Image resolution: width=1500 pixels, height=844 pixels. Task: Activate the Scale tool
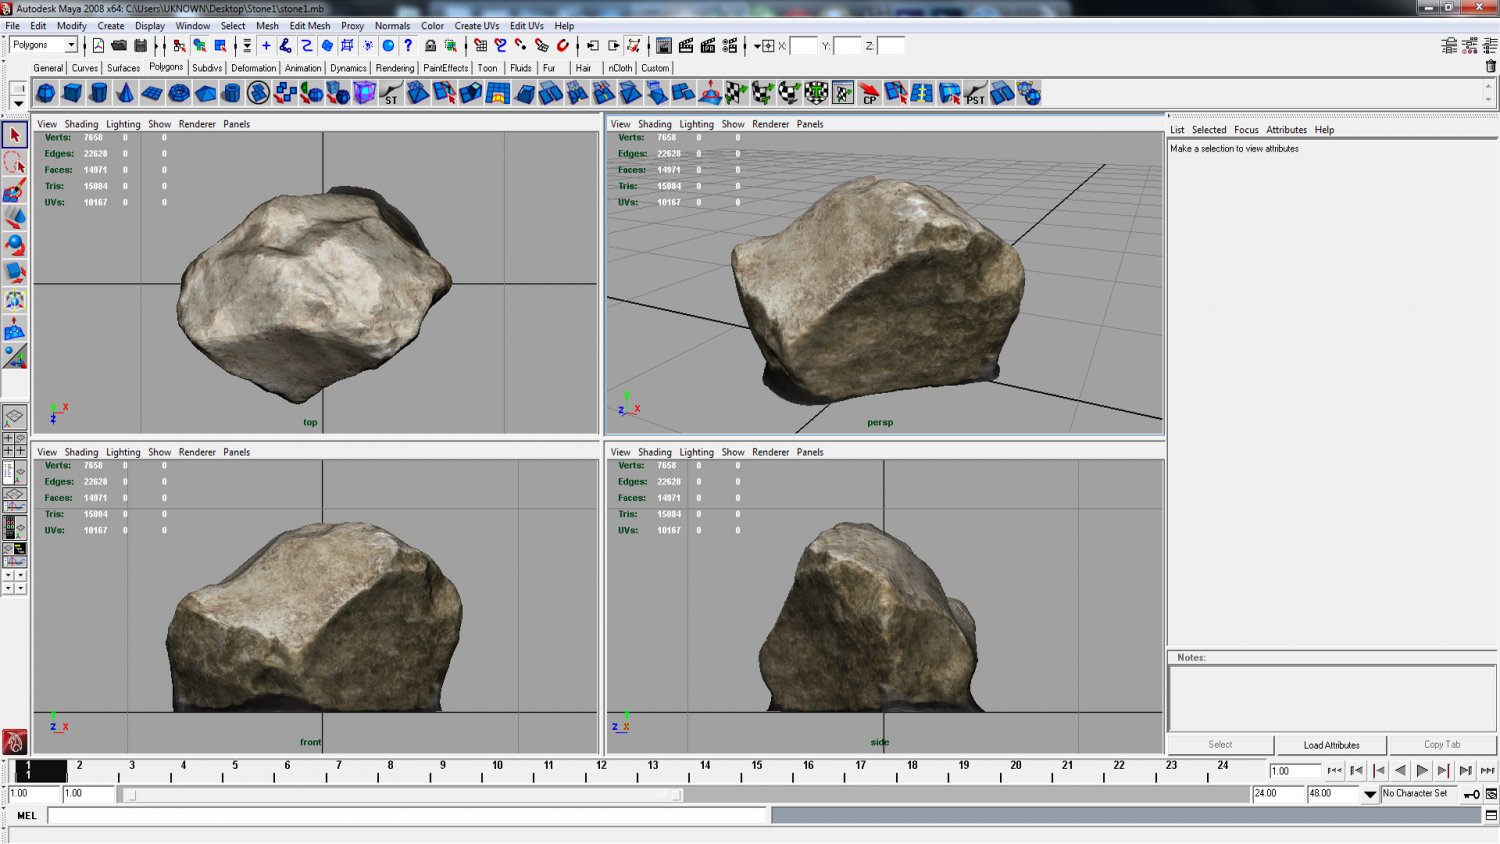pos(14,273)
